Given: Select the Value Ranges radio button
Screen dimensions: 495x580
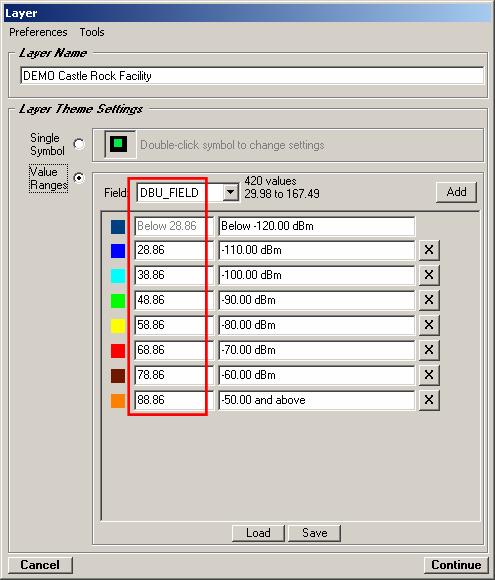Looking at the screenshot, I should 79,178.
